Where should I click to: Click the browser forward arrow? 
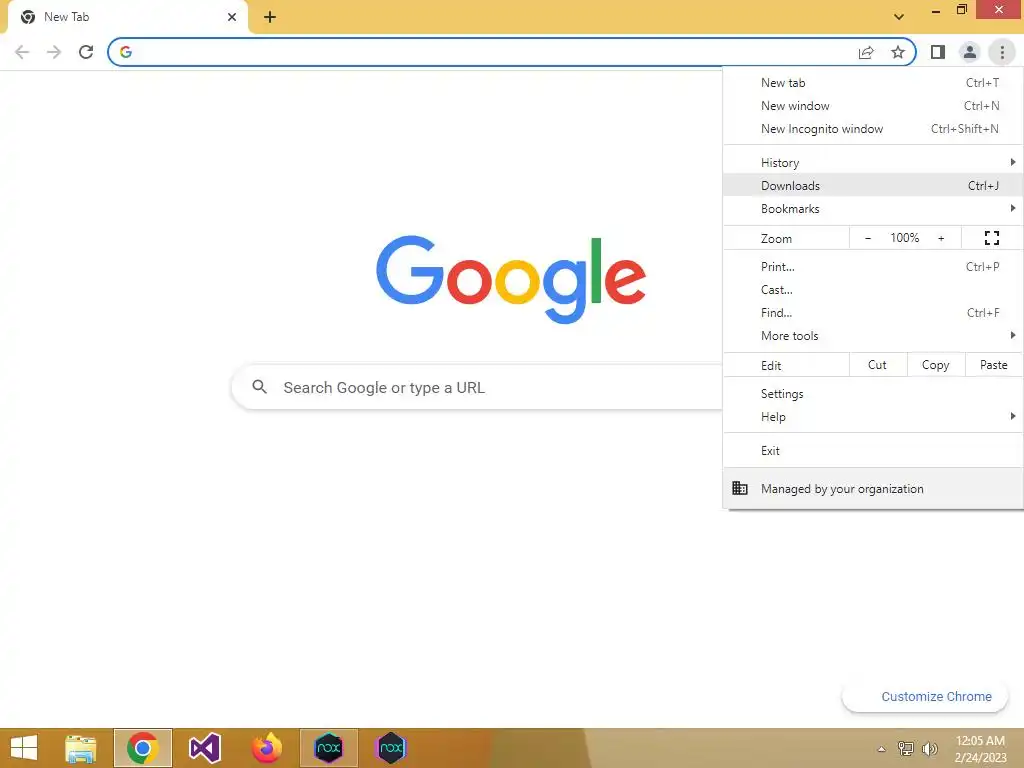click(54, 52)
